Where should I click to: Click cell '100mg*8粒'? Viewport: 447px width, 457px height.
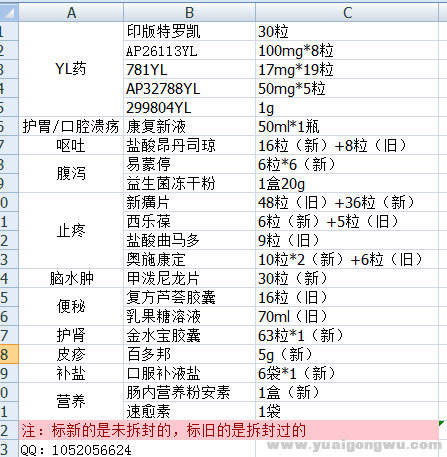click(347, 50)
